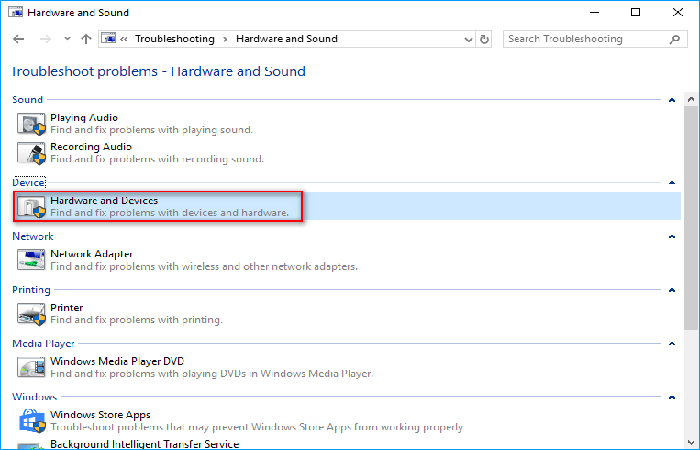Click the Printer troubleshooter icon

pos(31,314)
